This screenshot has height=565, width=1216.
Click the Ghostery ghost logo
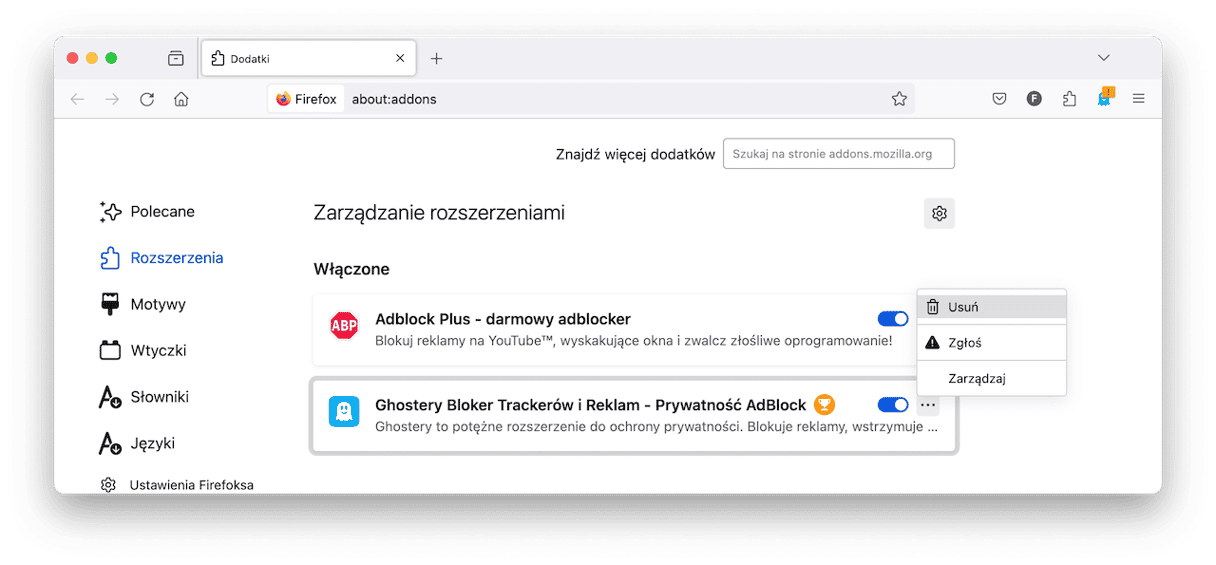pos(344,411)
